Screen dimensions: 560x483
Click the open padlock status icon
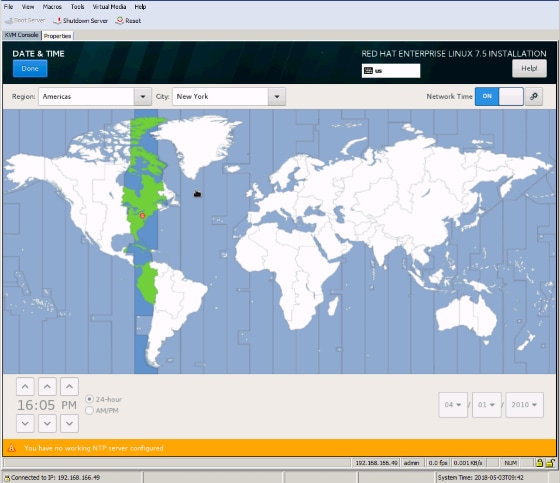(550, 463)
